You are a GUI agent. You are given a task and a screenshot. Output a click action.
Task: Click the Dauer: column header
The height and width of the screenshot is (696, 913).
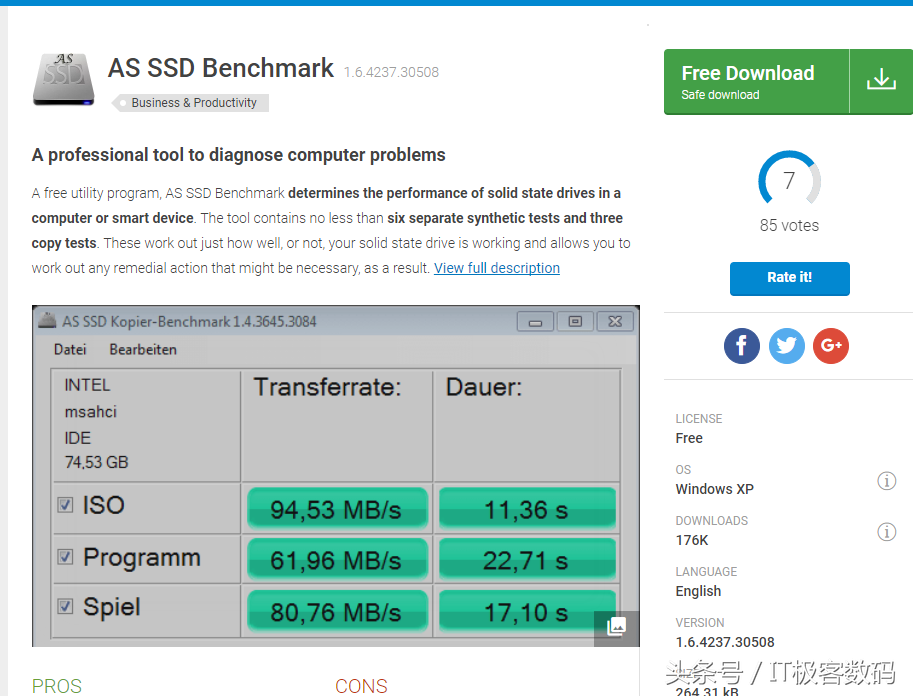(x=484, y=387)
